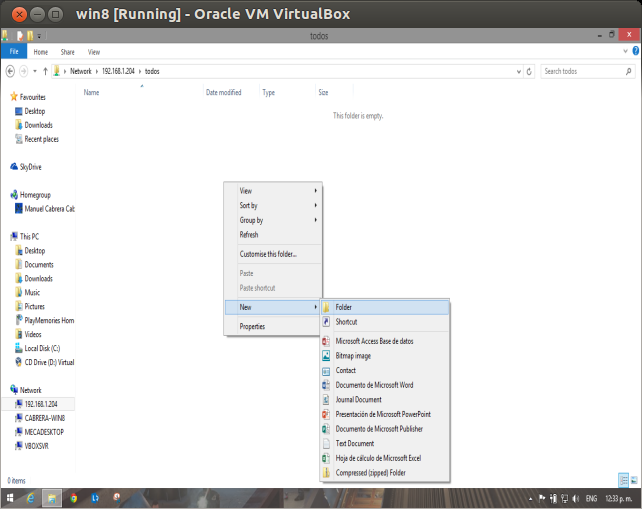
Task: Open Documents under This PC
Action: click(34, 265)
